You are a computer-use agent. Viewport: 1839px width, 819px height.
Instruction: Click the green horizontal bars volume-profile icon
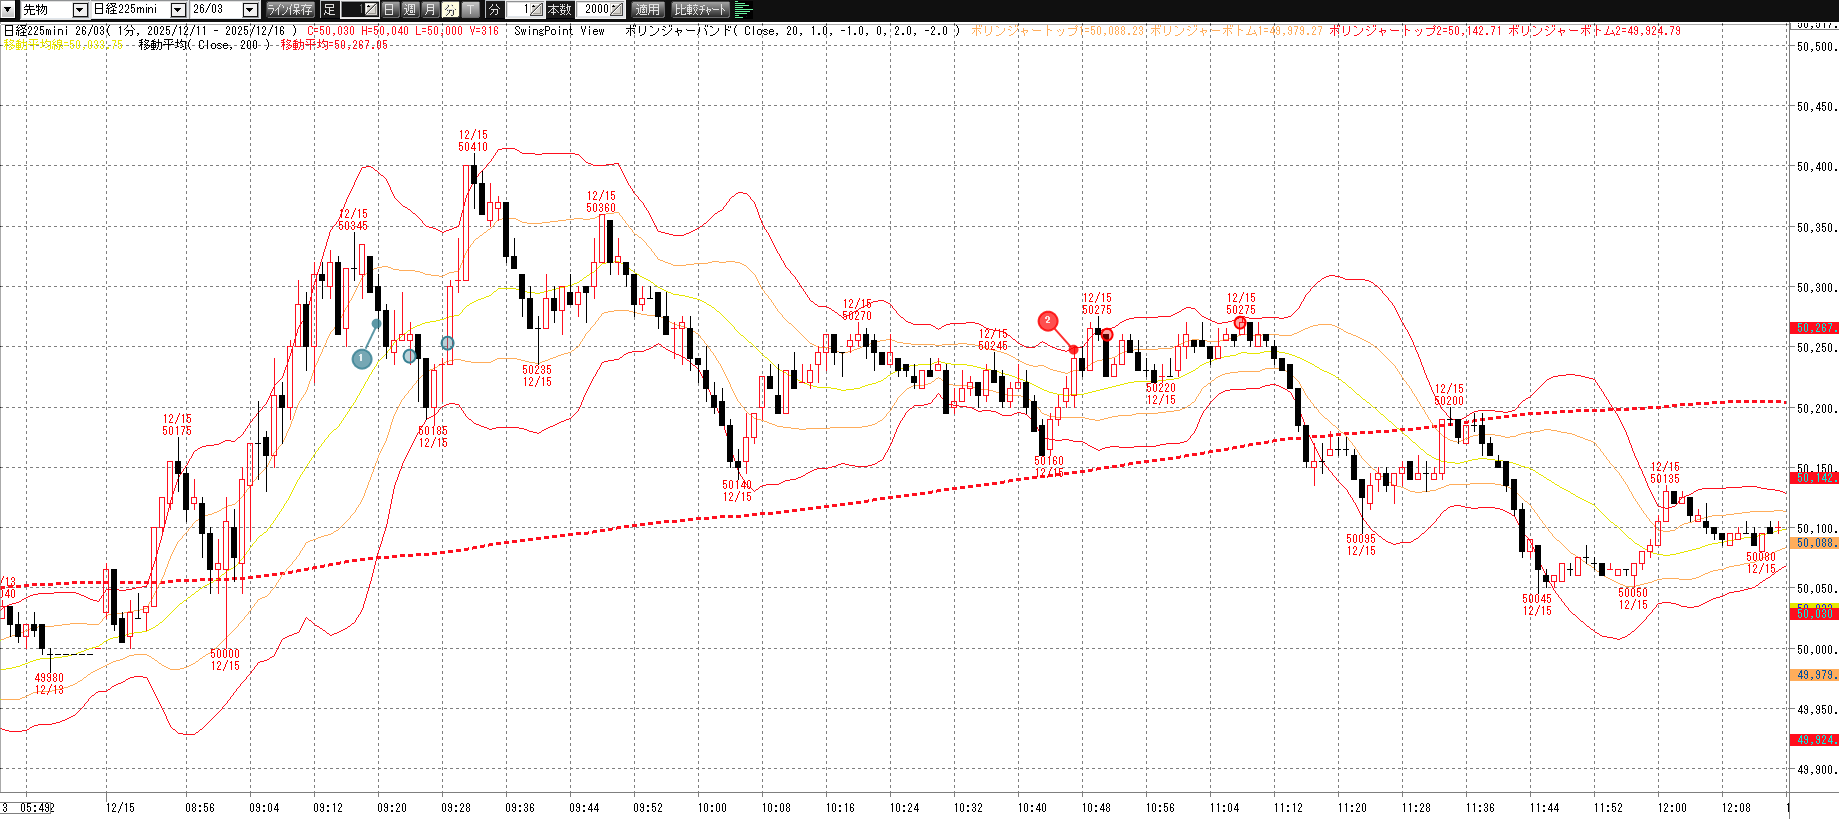(743, 9)
